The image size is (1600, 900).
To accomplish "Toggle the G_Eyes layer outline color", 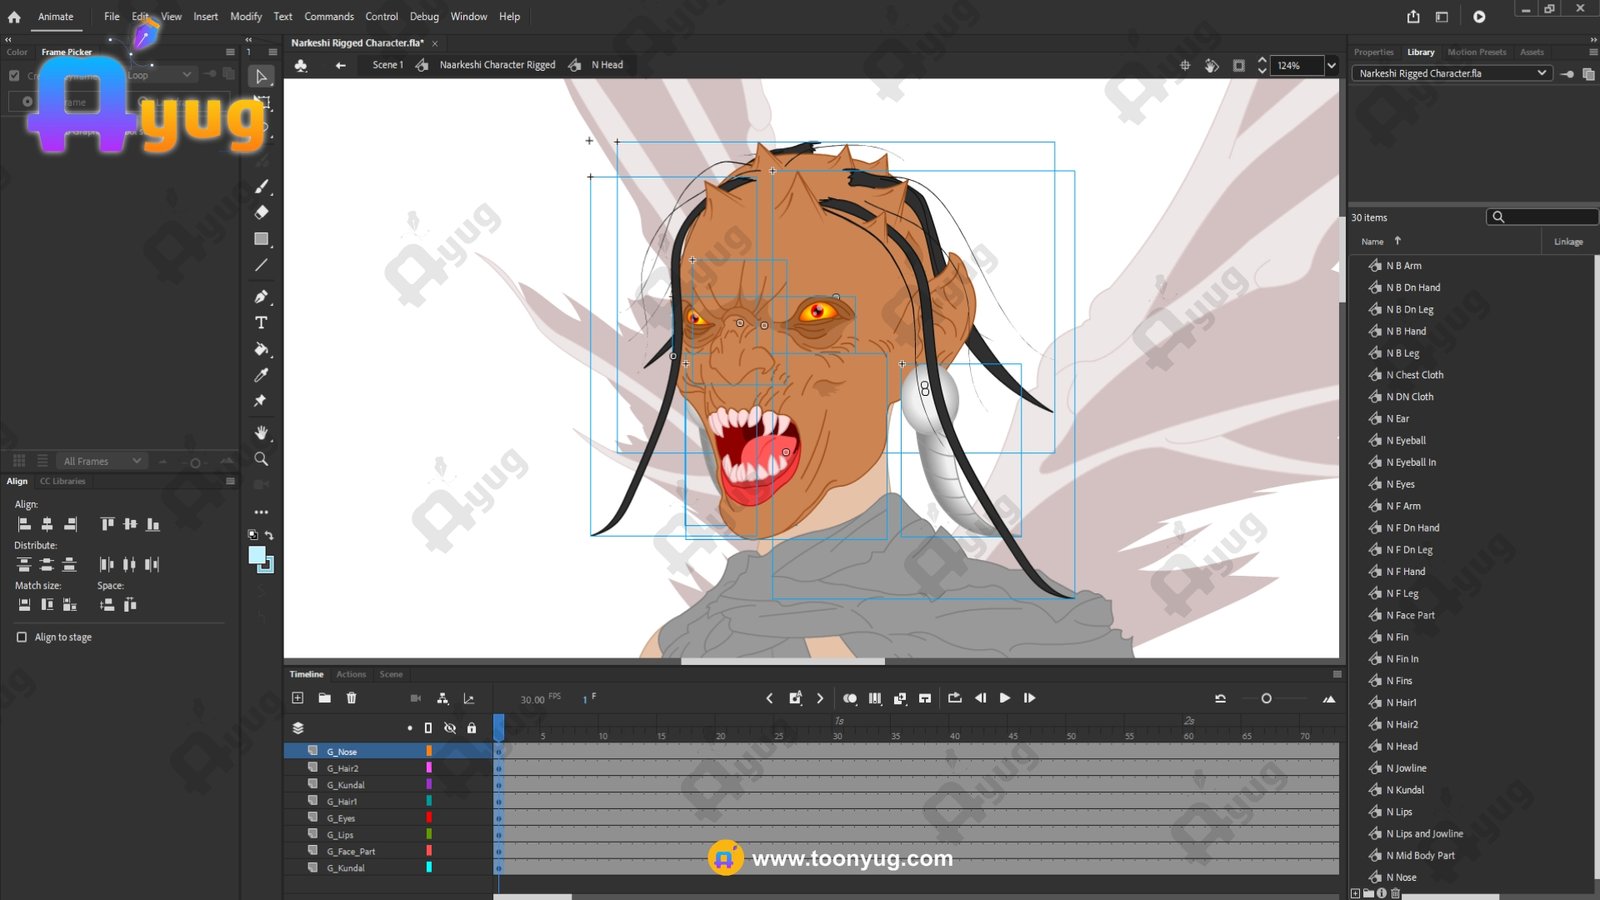I will pyautogui.click(x=429, y=818).
